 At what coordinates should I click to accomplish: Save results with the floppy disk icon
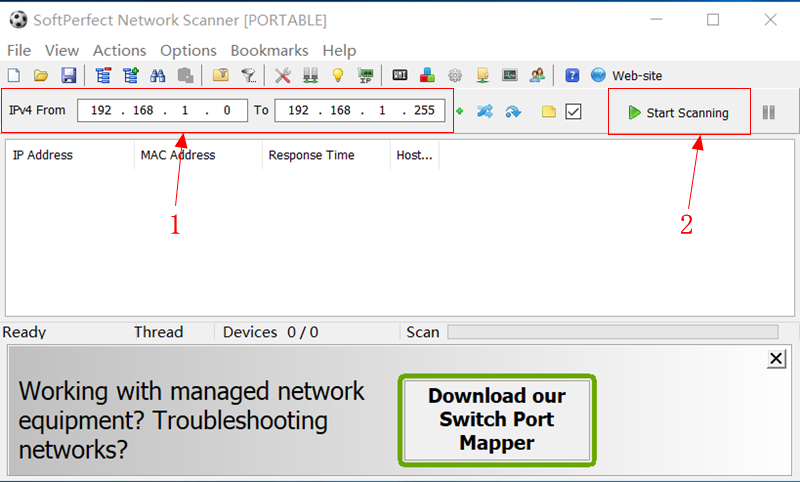pos(68,75)
